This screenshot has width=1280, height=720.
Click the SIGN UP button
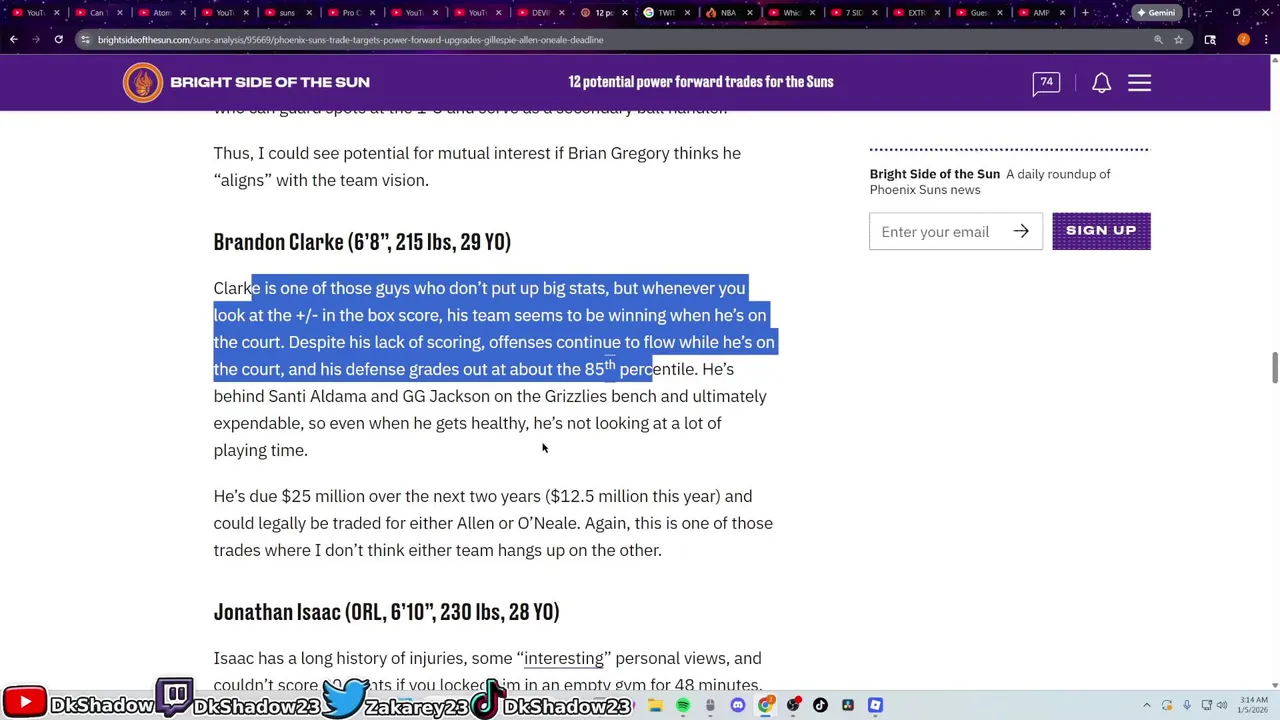coord(1101,231)
